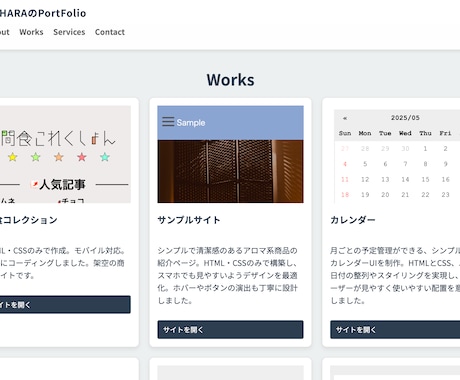Click the Wed column header in calendar
Screen dimensions: 460x380
405,133
